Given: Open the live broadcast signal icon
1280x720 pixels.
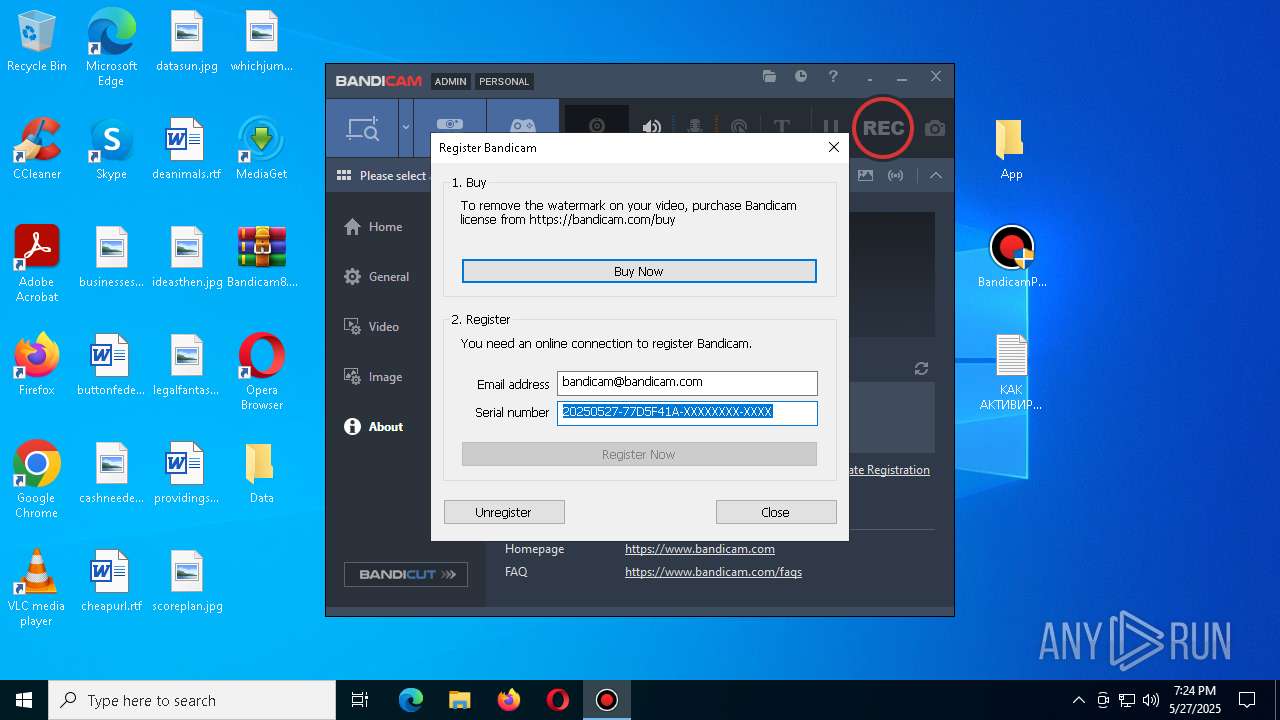Looking at the screenshot, I should coord(896,175).
